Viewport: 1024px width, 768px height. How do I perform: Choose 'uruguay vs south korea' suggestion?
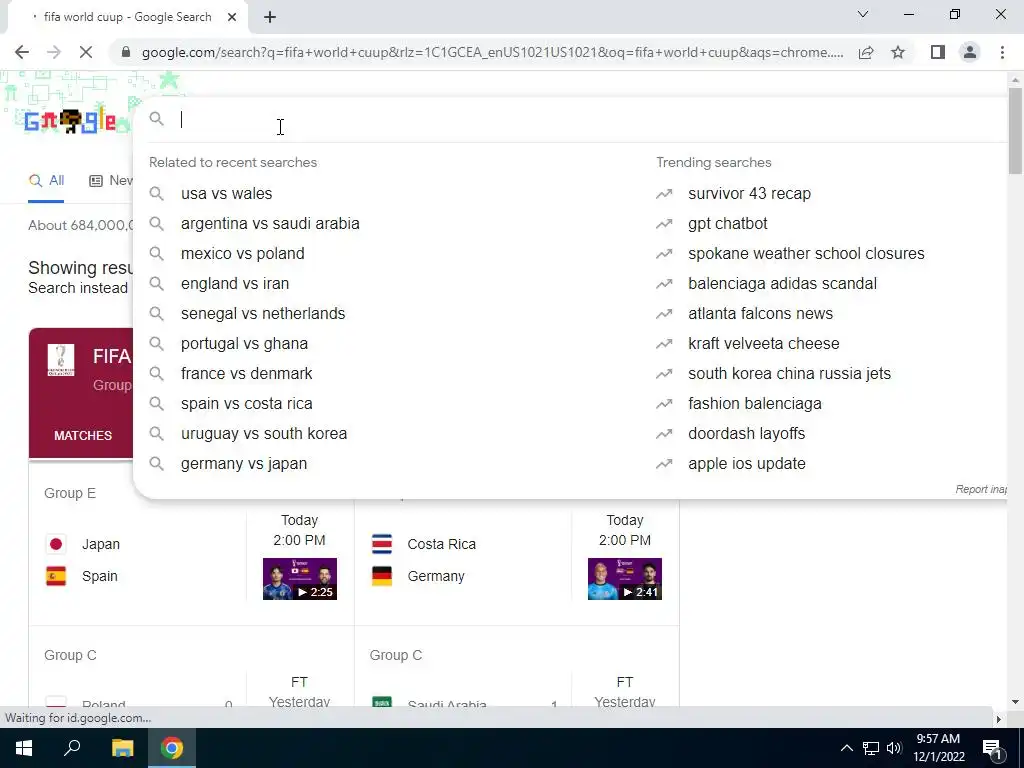pos(264,434)
